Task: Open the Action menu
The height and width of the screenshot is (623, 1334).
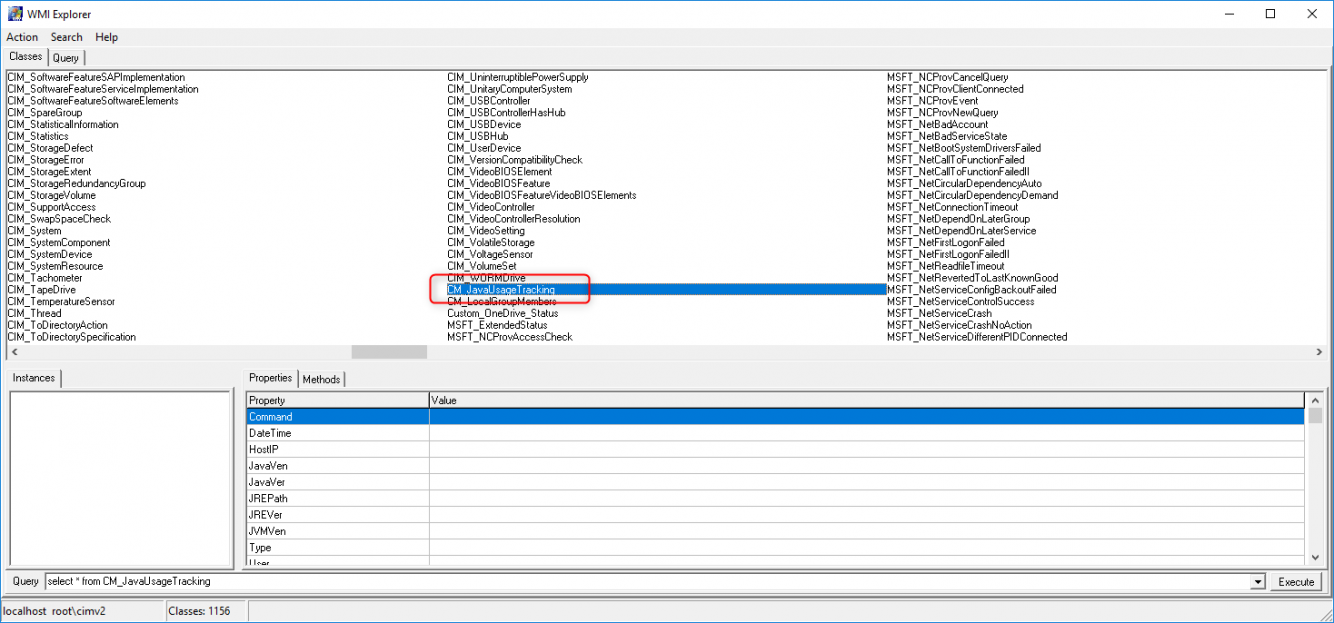Action: point(21,37)
